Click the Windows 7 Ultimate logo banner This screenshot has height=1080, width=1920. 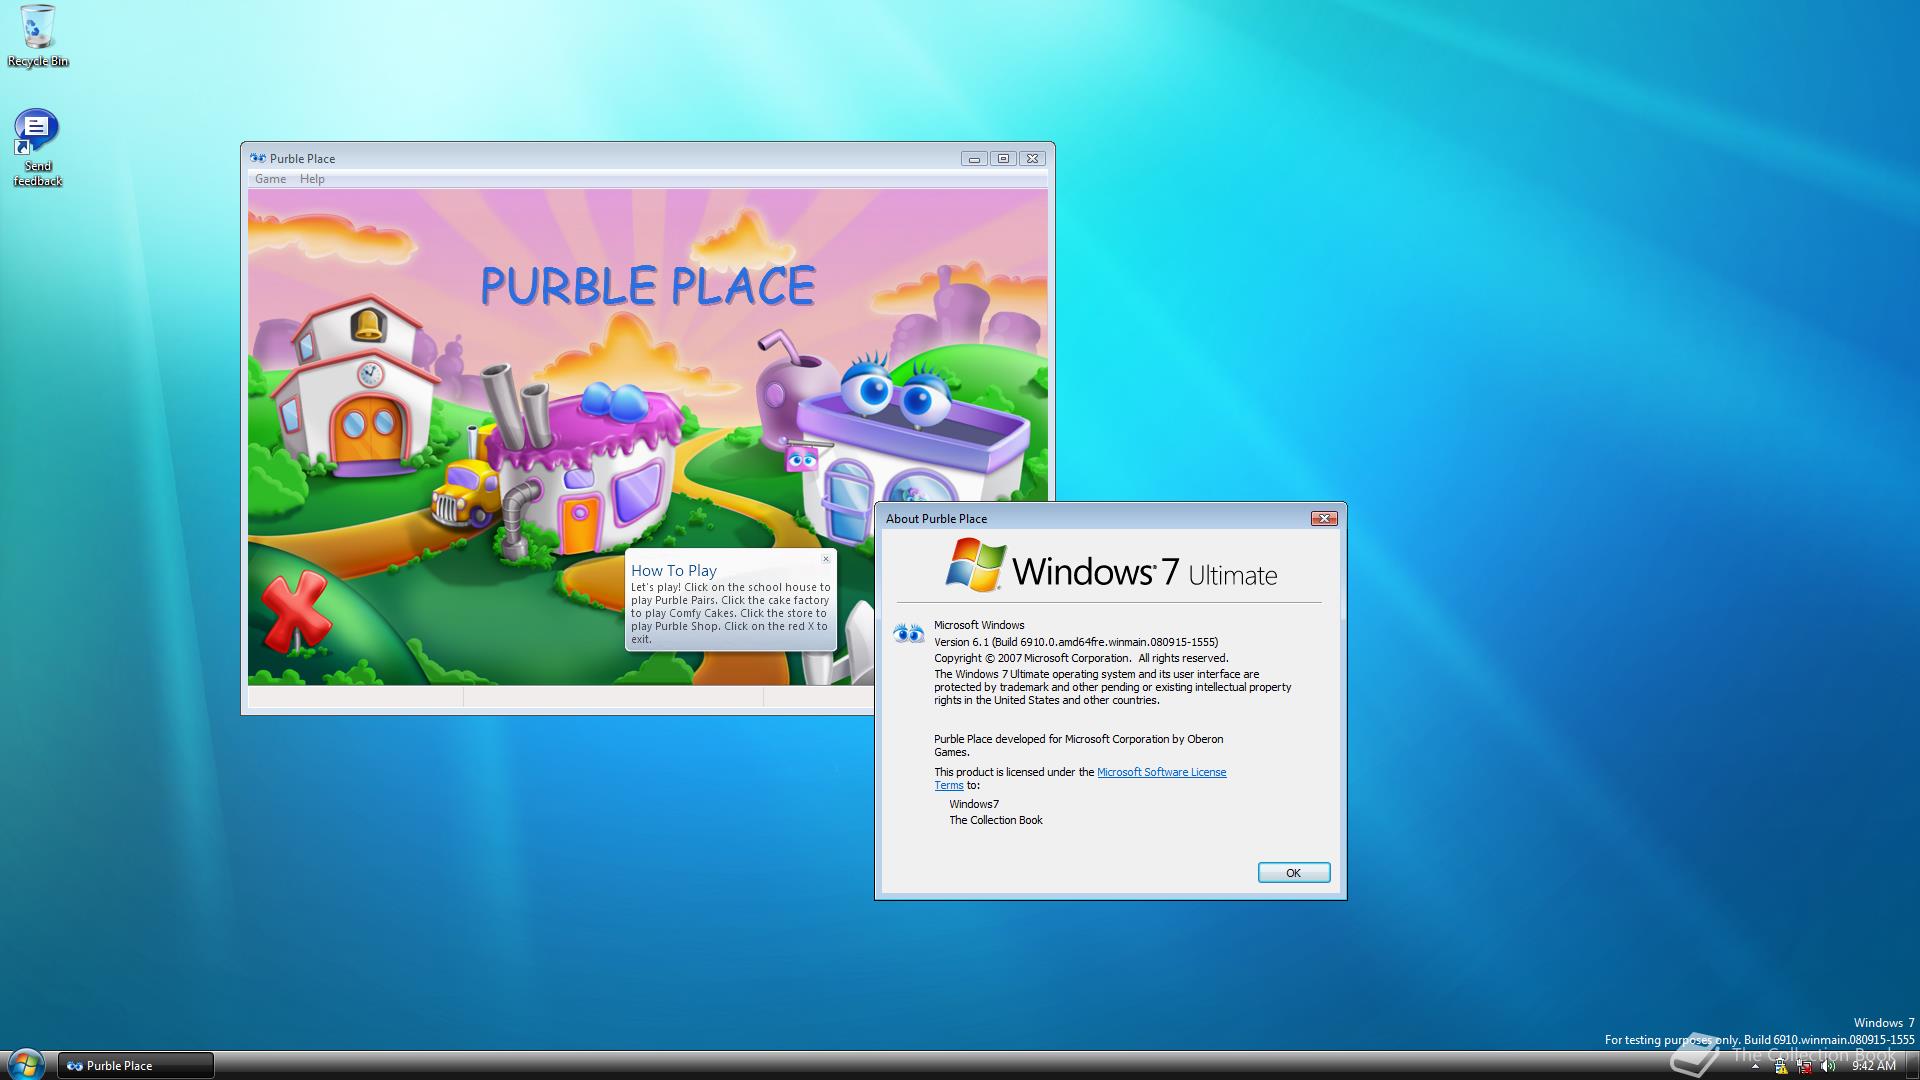[x=1111, y=566]
